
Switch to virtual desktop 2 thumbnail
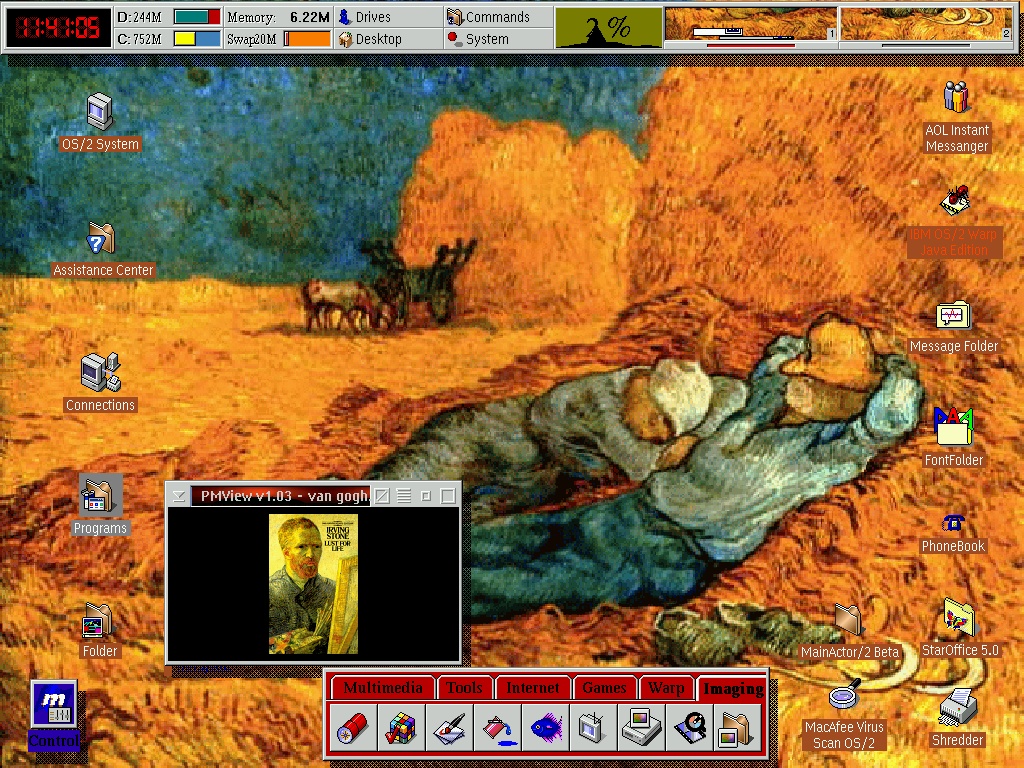click(x=926, y=24)
